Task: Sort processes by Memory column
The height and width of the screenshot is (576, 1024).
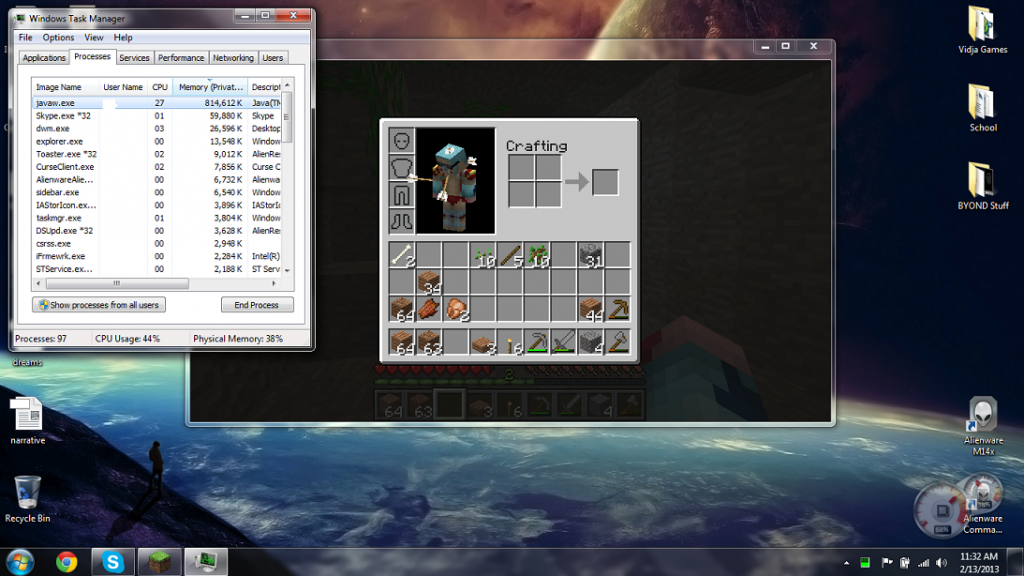Action: [210, 87]
